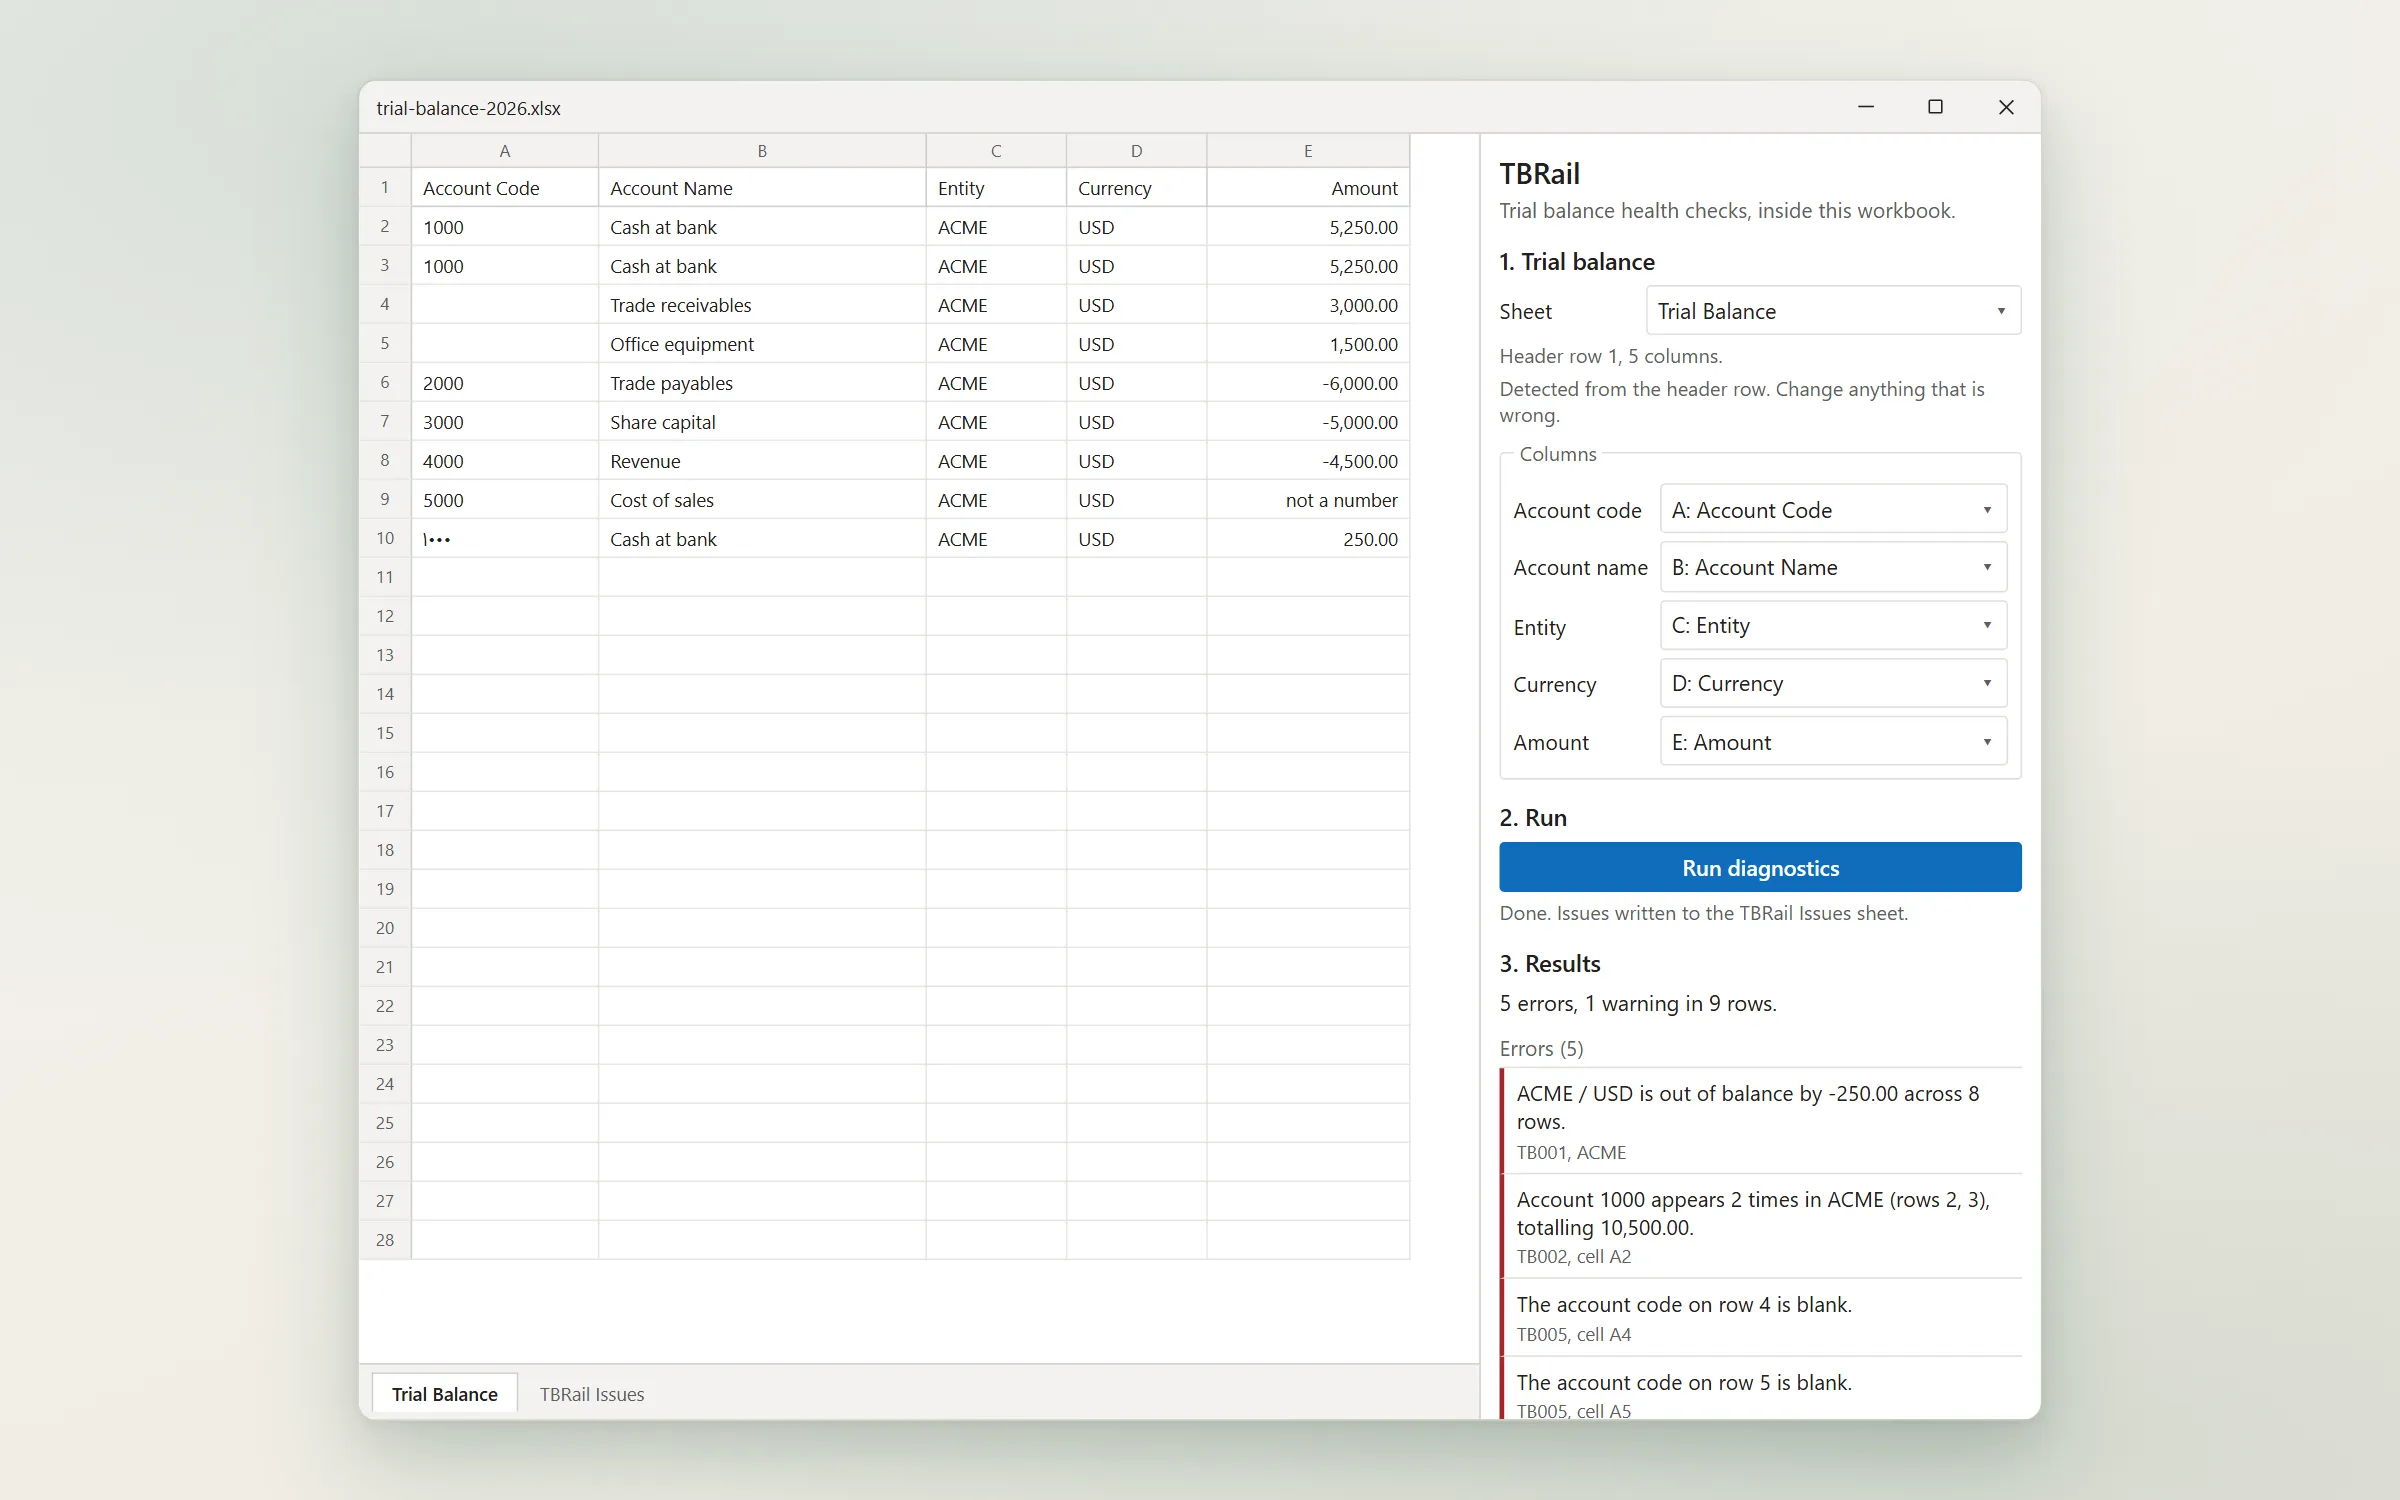Click the '1,500.00' amount cell
This screenshot has width=2400, height=1500.
click(1308, 344)
